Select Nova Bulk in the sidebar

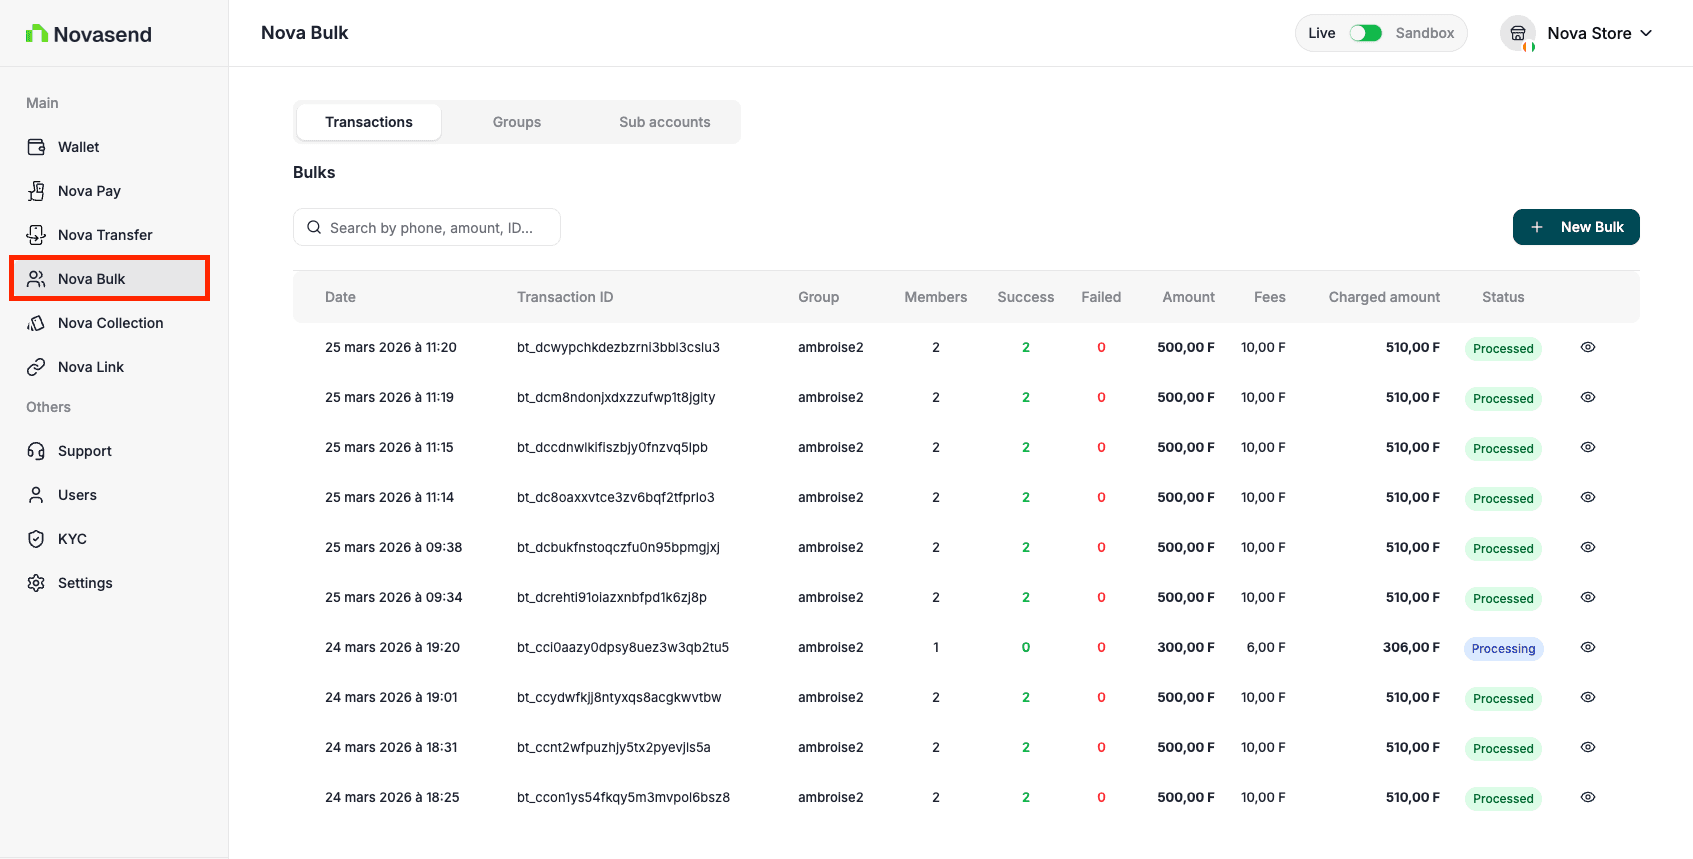pyautogui.click(x=110, y=279)
